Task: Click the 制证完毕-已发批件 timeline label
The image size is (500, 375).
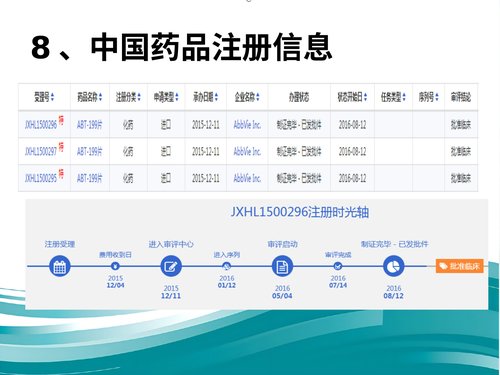Action: point(394,244)
